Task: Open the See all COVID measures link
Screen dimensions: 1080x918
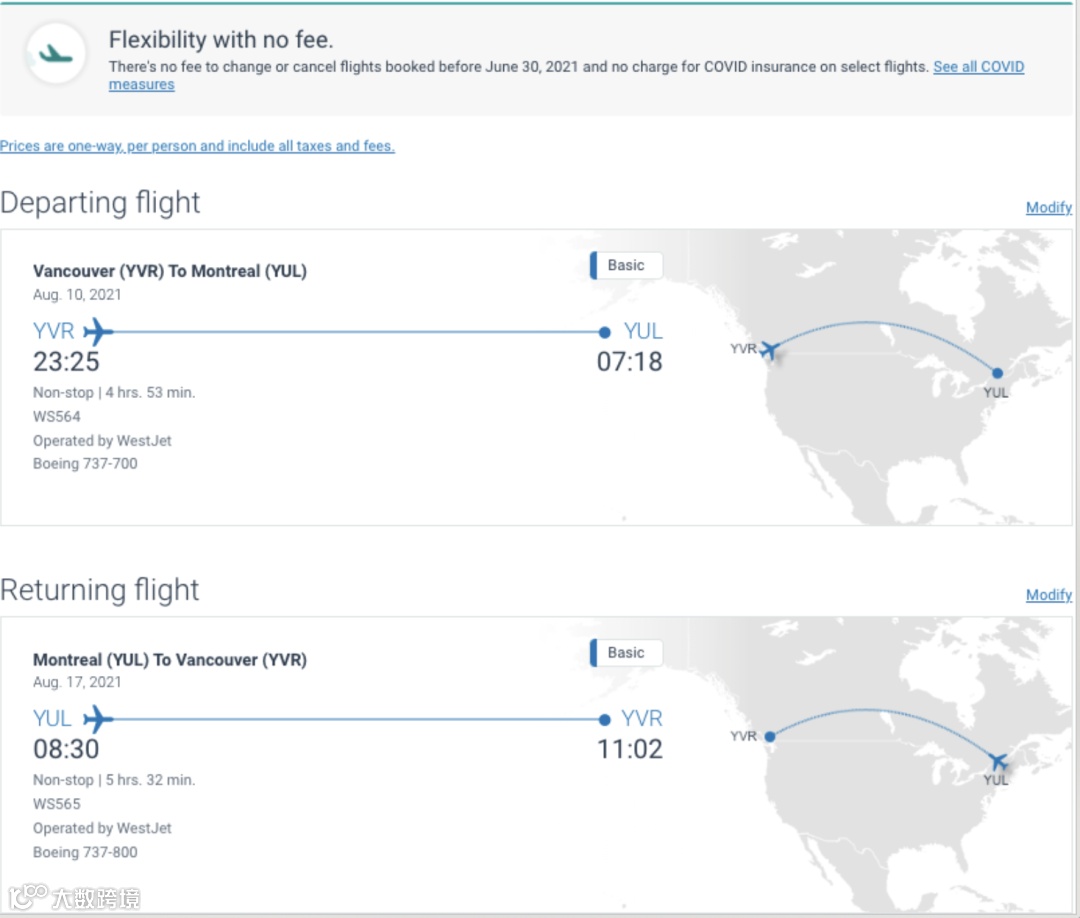Action: 978,67
